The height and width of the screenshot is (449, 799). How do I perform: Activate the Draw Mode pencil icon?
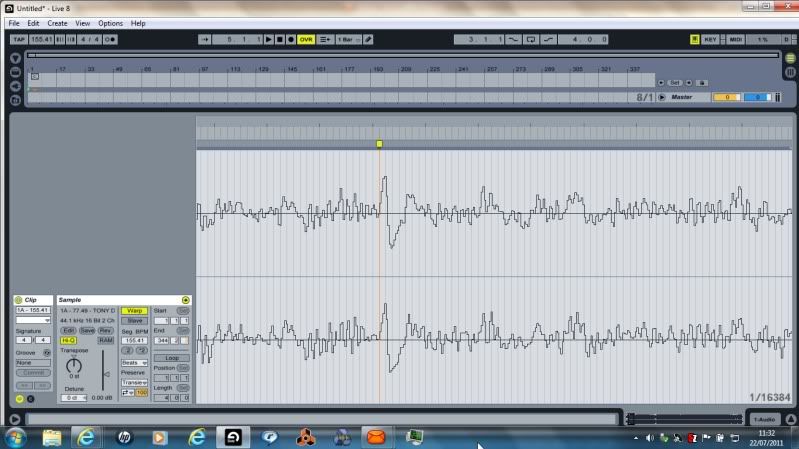point(368,39)
